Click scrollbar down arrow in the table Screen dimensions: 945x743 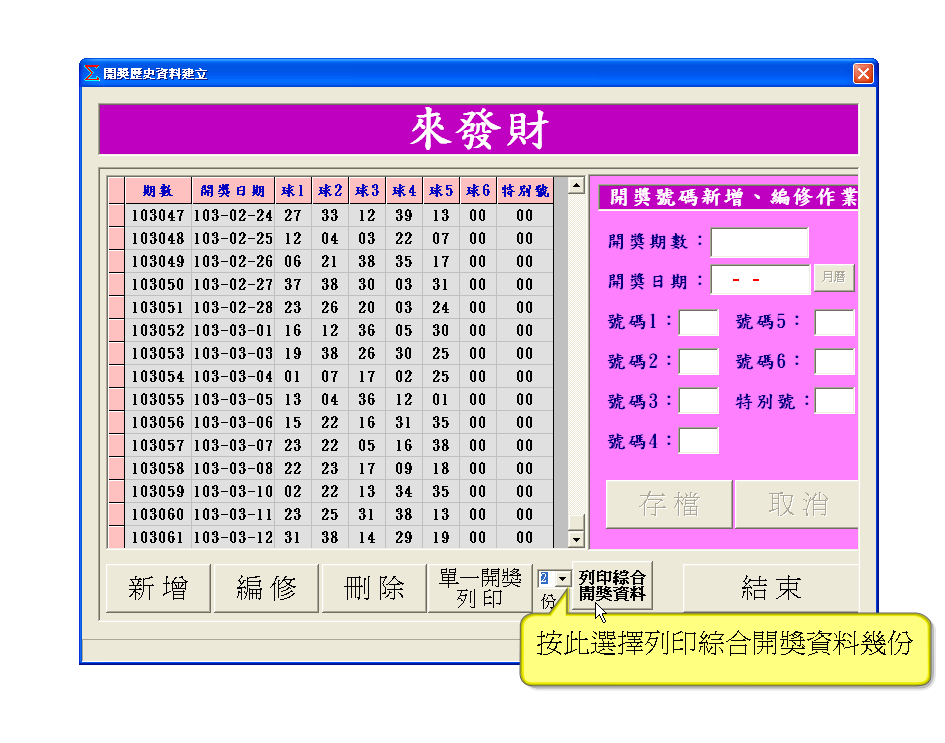pos(576,540)
